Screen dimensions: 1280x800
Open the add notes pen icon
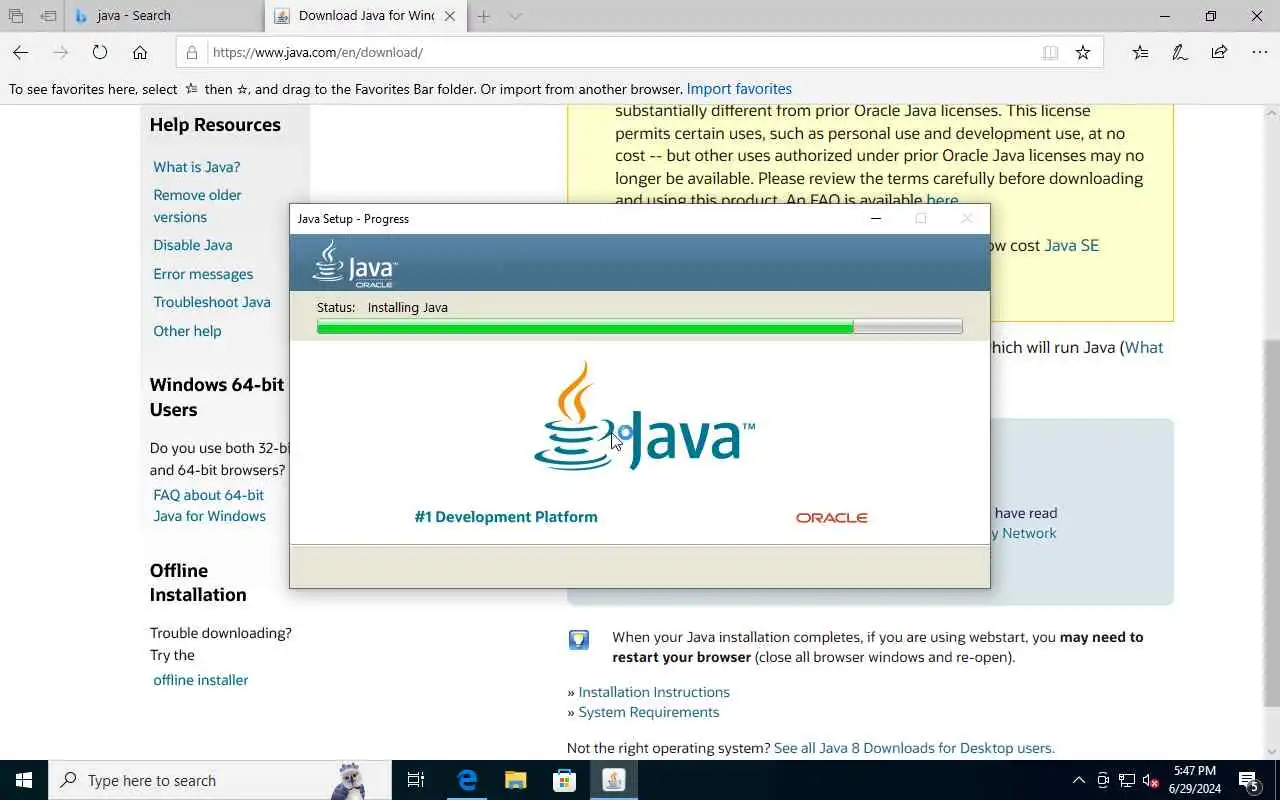pos(1180,52)
